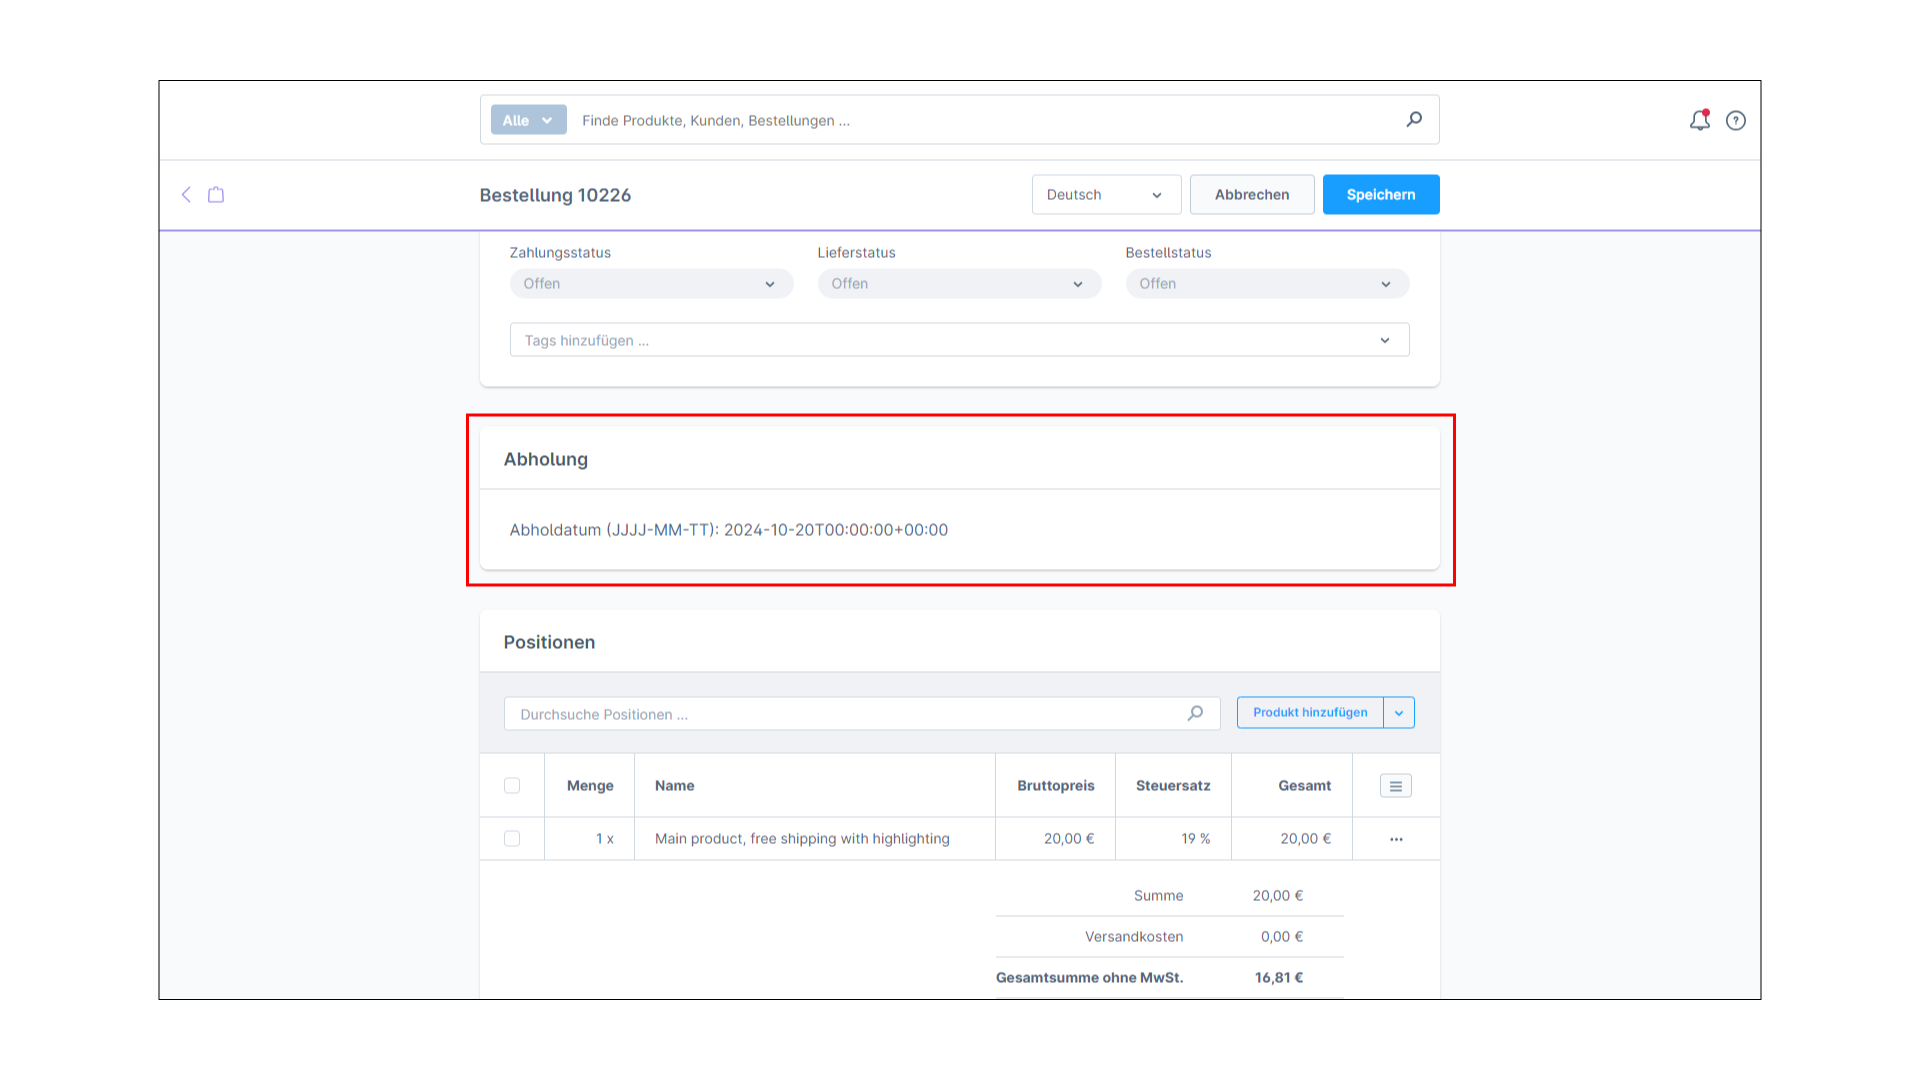
Task: Open the Tags hinzufügen expander
Action: point(1385,340)
